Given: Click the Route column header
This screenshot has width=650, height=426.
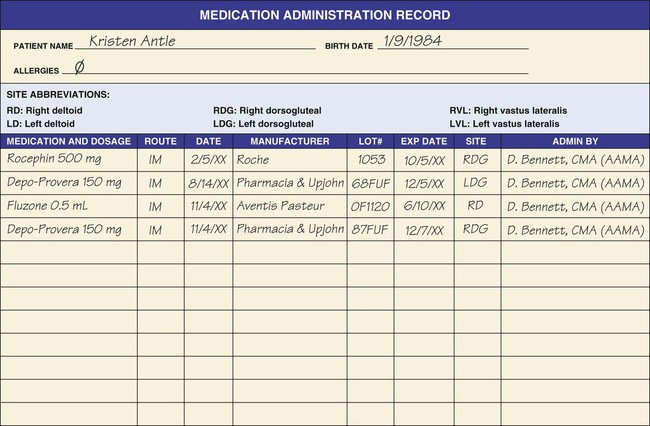Looking at the screenshot, I should coord(160,142).
